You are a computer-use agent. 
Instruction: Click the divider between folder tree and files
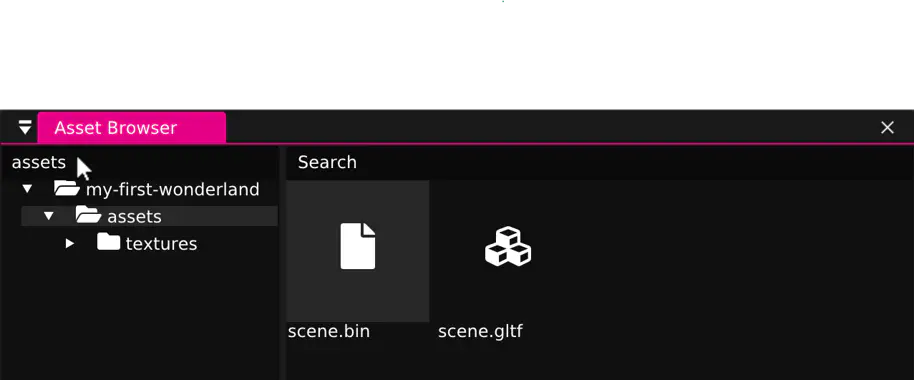tap(283, 262)
